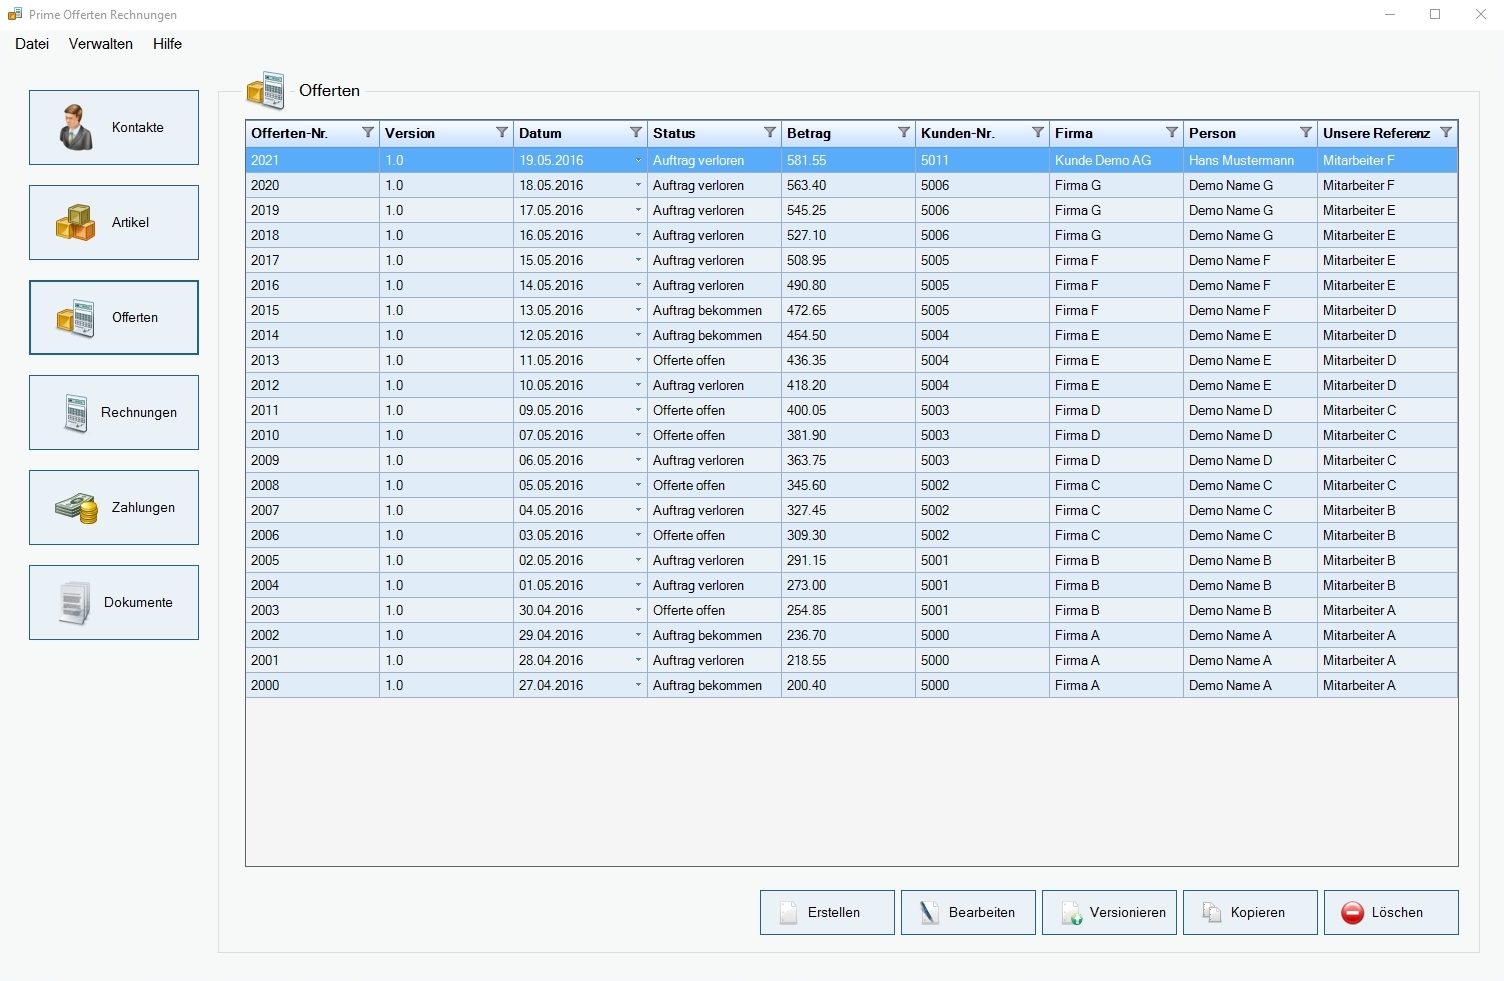Click the Löschen button
1504x981 pixels.
[1391, 913]
